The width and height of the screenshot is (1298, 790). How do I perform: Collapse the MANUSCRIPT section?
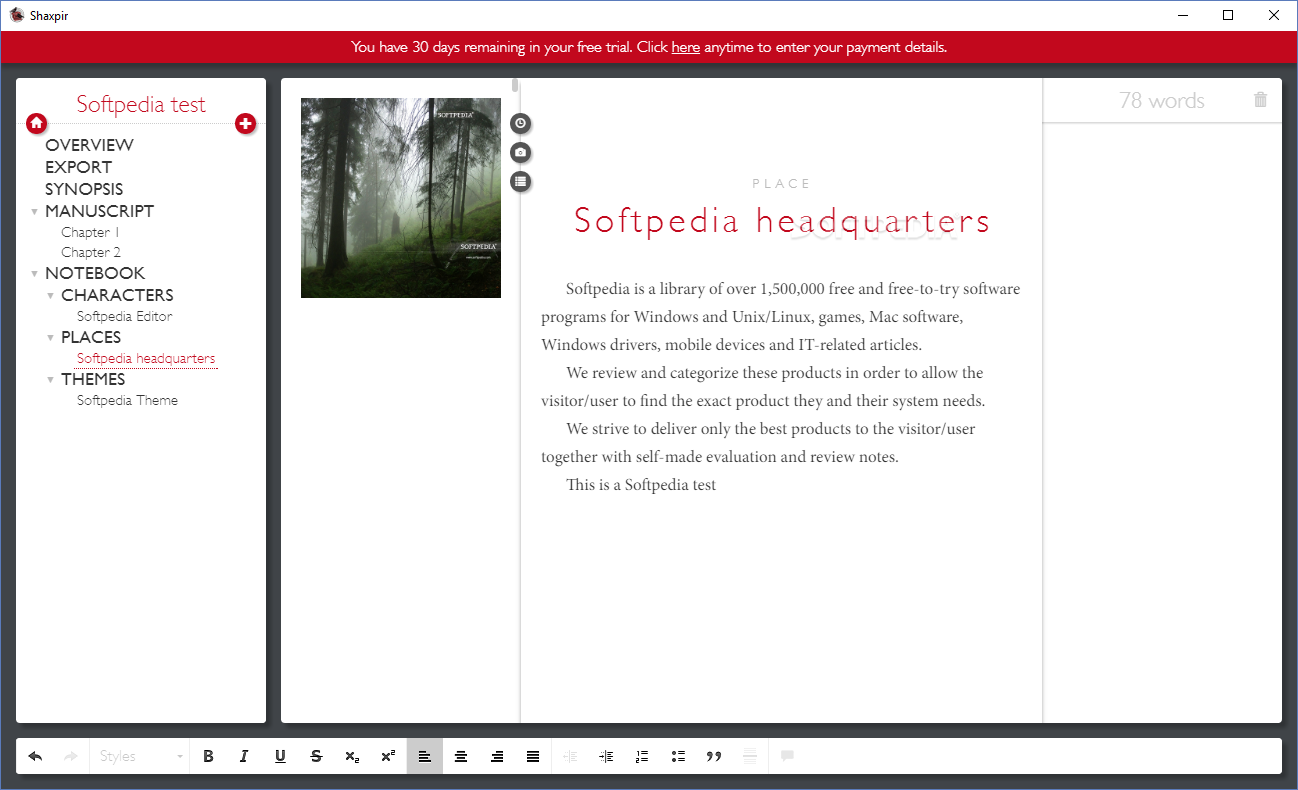(x=34, y=212)
